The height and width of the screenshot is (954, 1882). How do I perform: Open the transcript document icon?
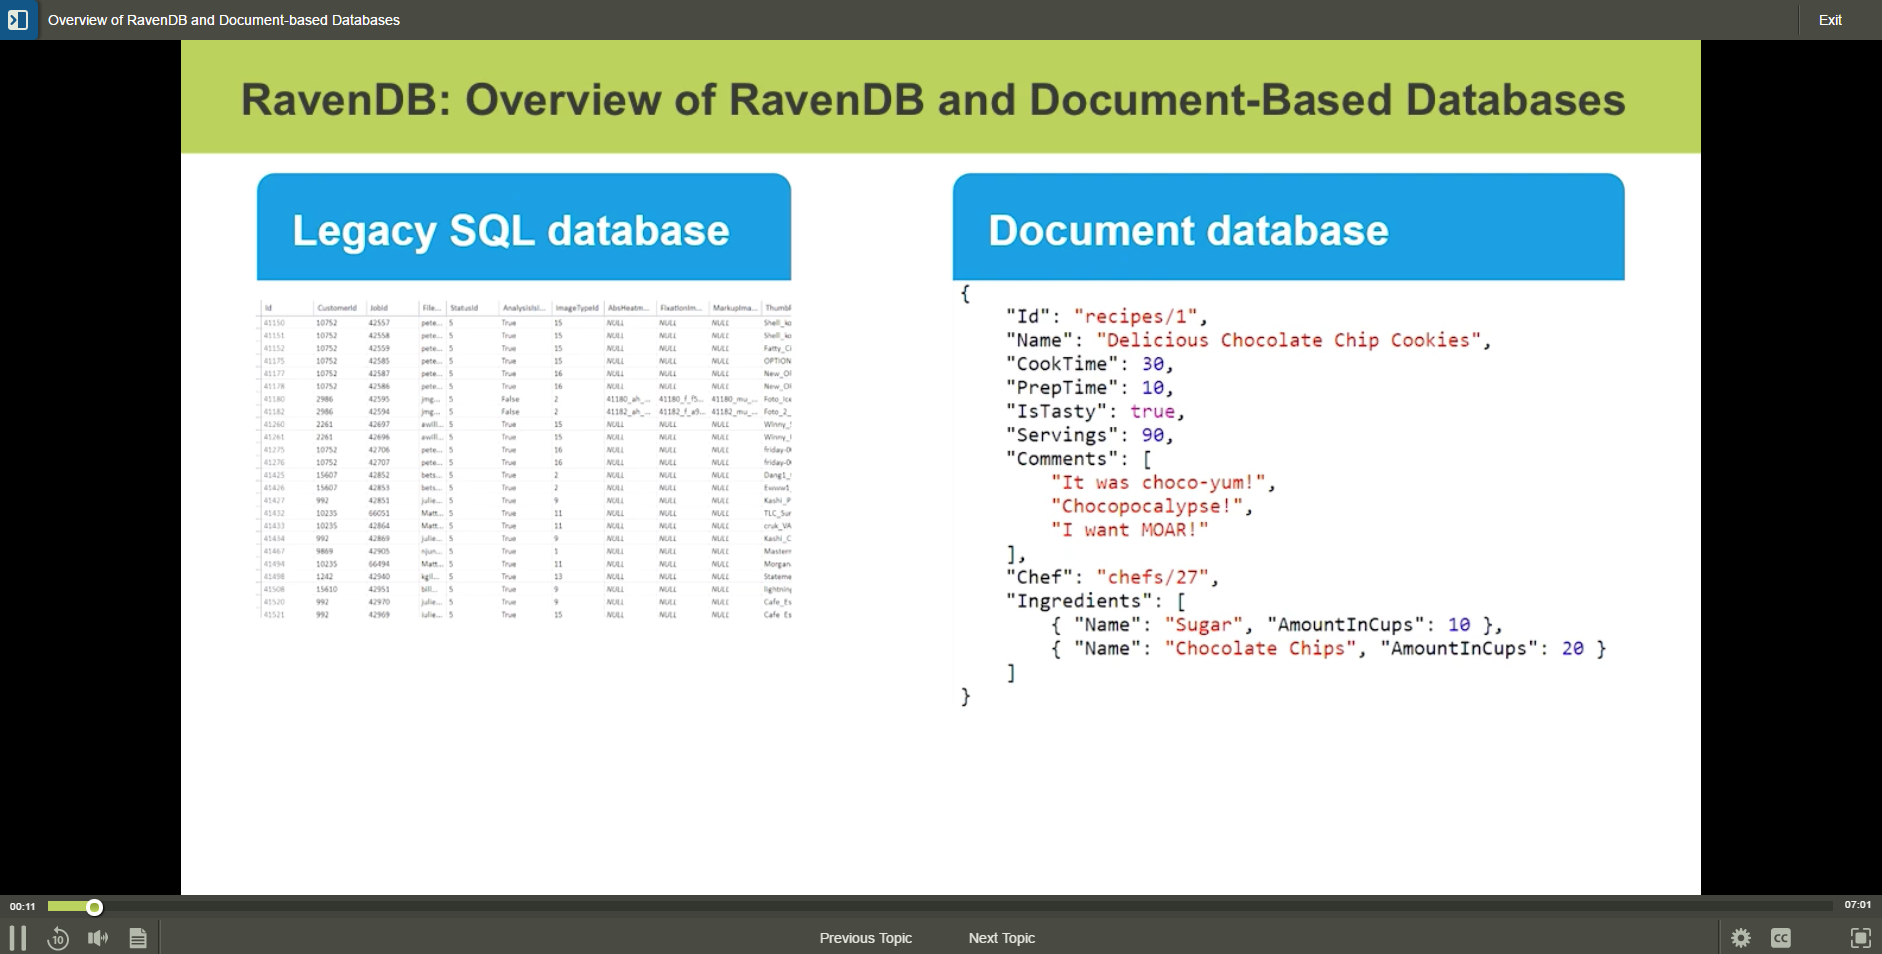point(138,938)
